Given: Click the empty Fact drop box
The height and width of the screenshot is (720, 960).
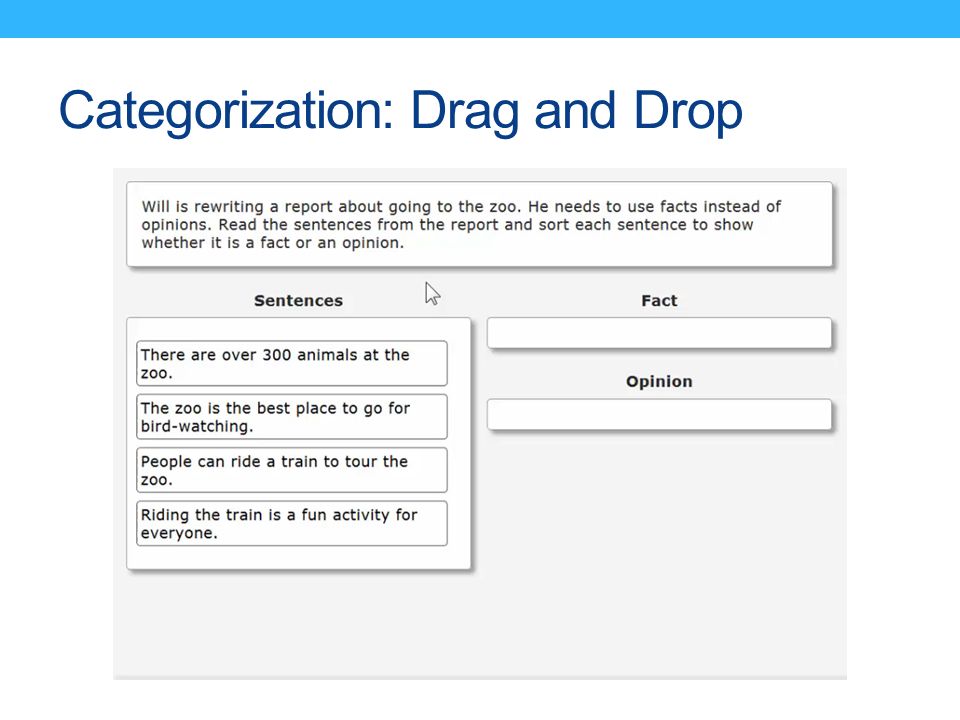Looking at the screenshot, I should pyautogui.click(x=659, y=333).
